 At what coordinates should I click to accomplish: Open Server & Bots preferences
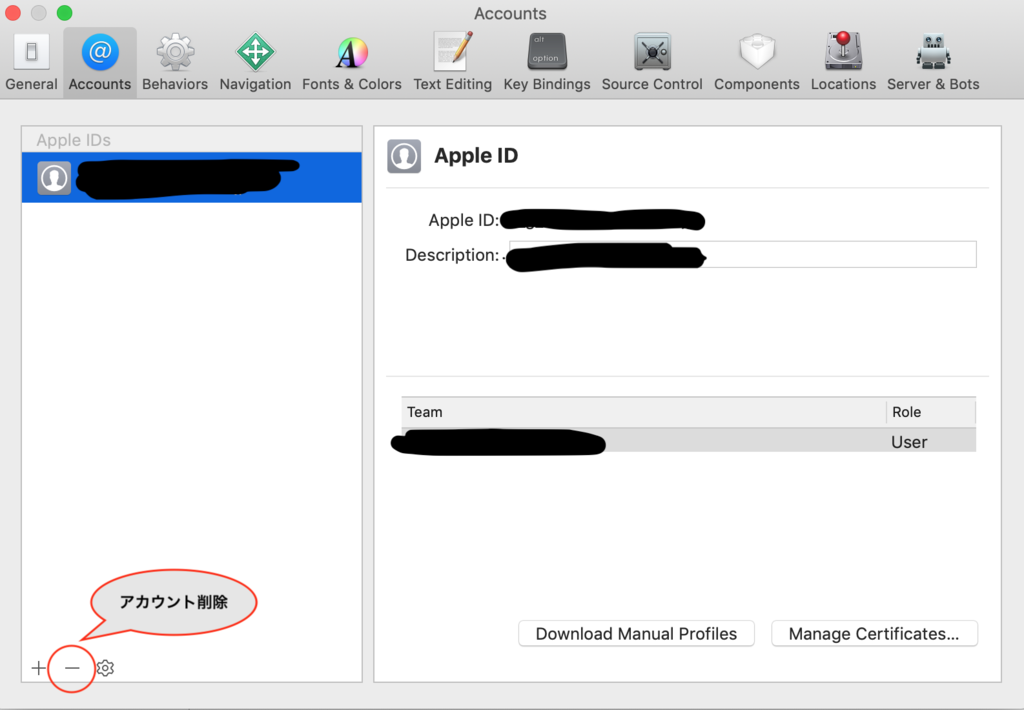[933, 63]
